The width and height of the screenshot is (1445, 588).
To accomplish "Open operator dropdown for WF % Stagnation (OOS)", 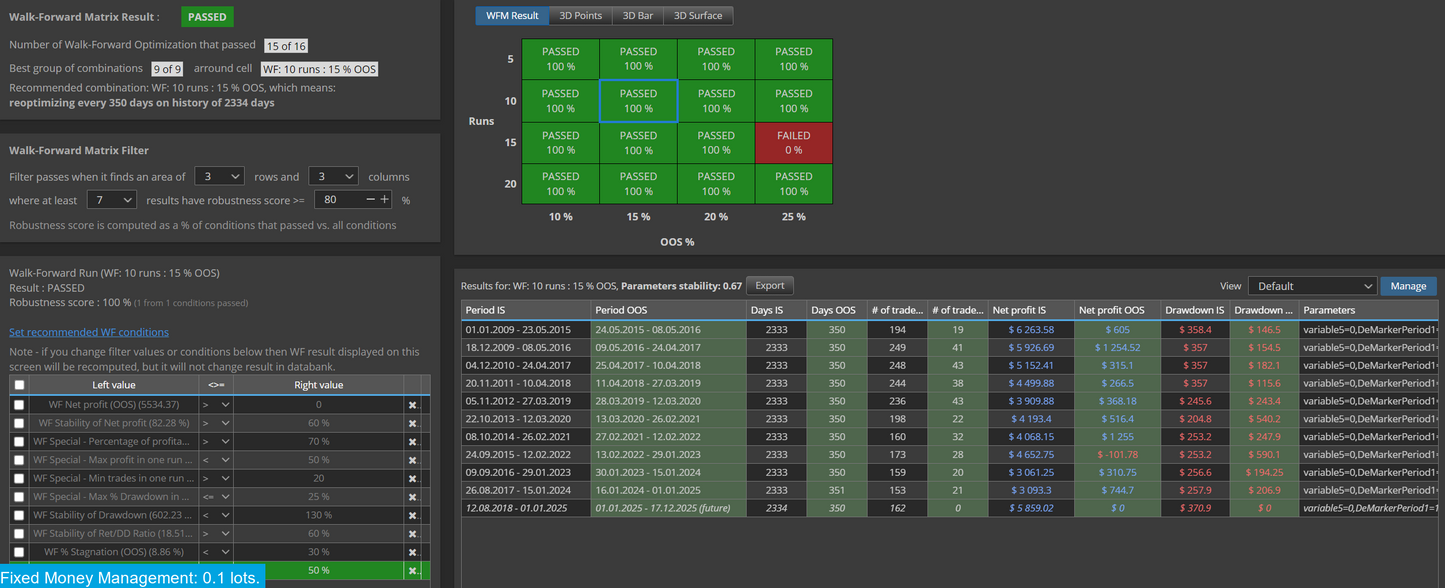I will pyautogui.click(x=216, y=552).
